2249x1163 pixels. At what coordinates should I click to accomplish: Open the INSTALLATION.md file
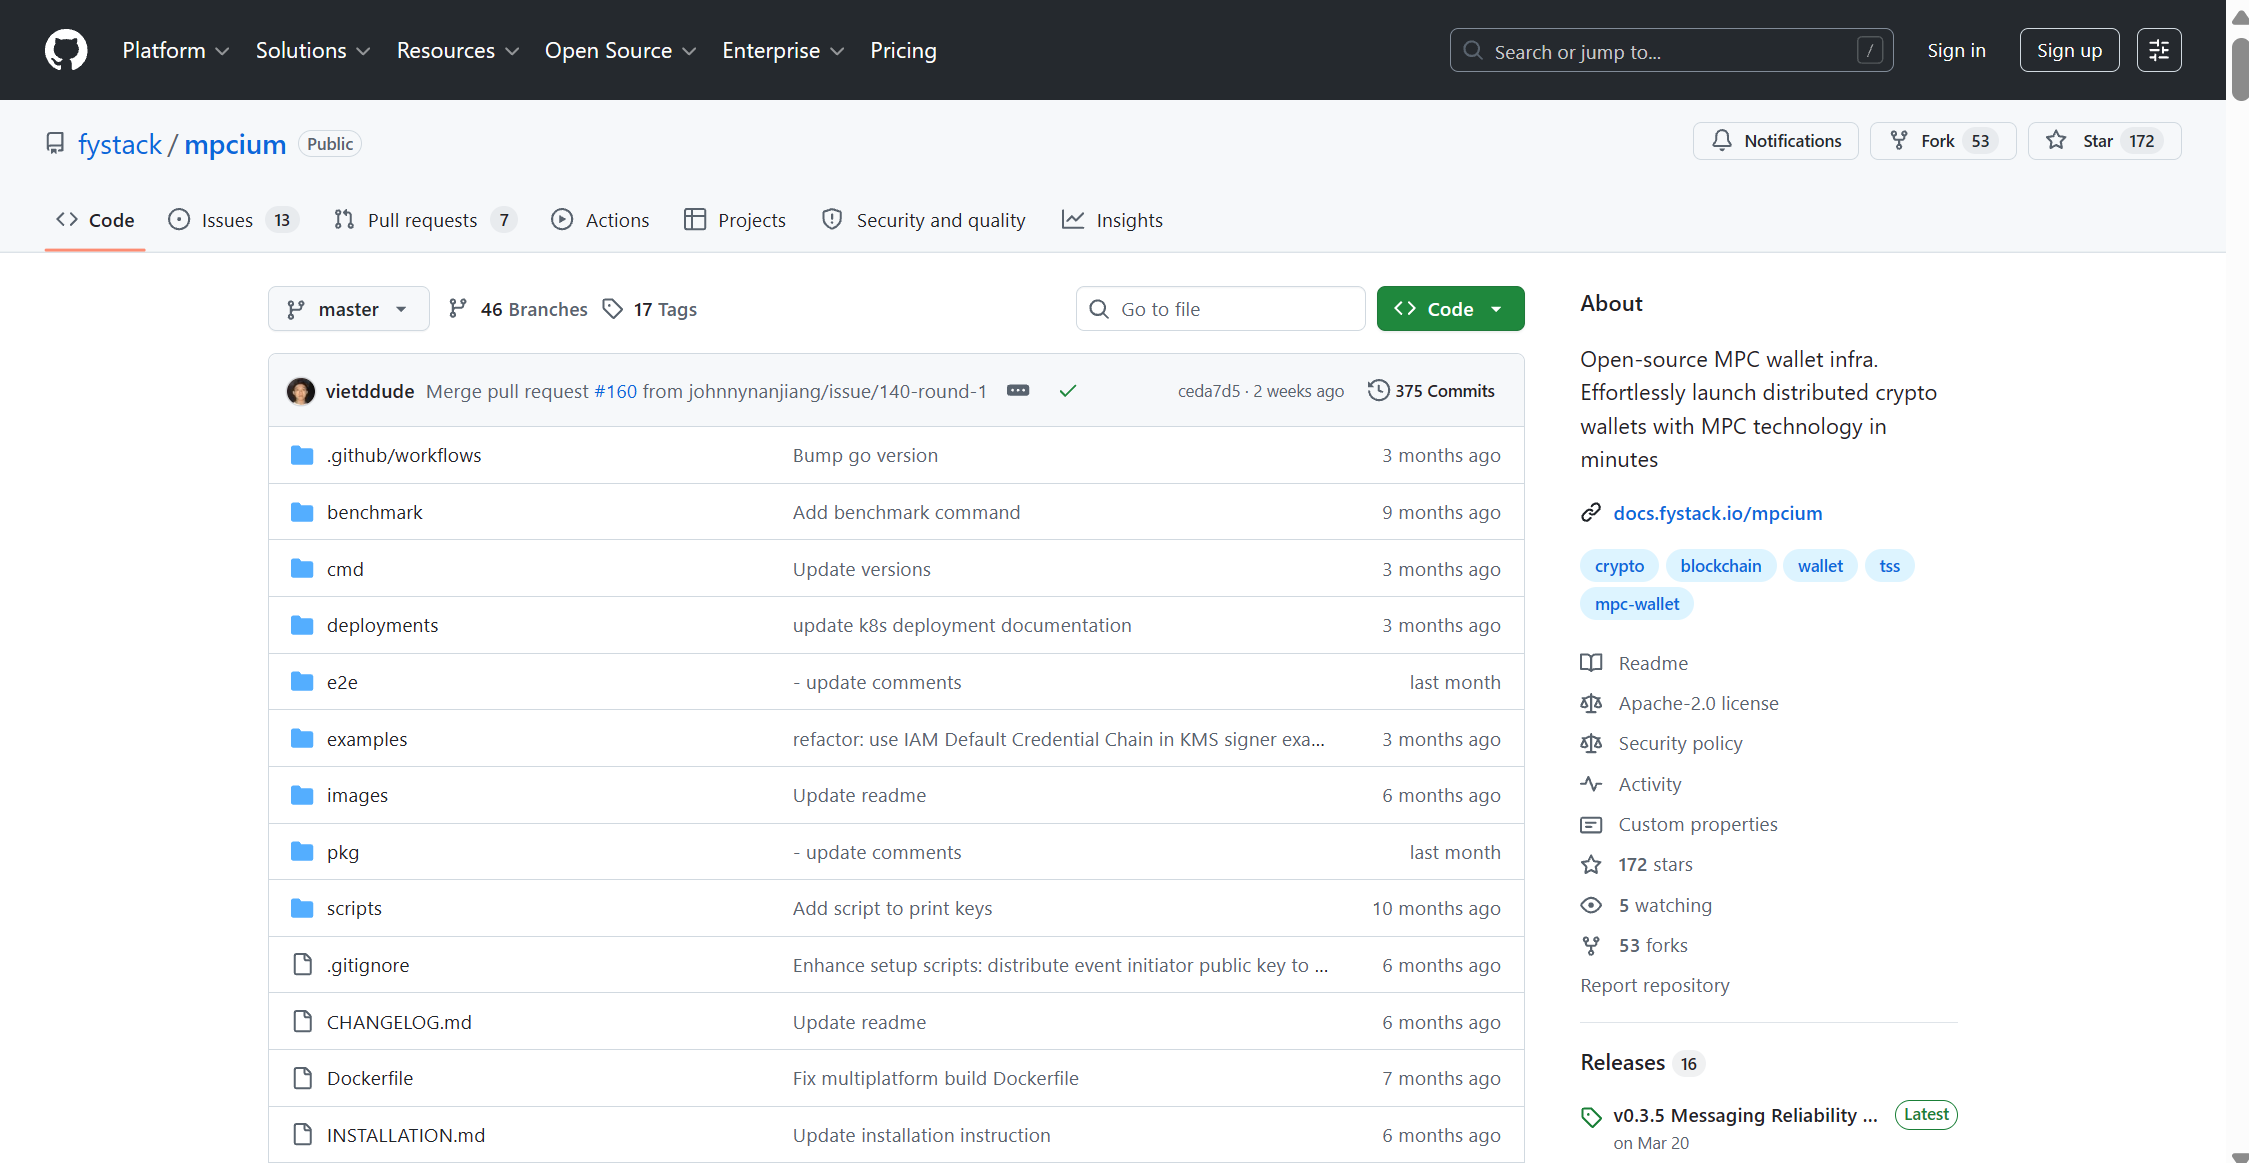pos(405,1135)
